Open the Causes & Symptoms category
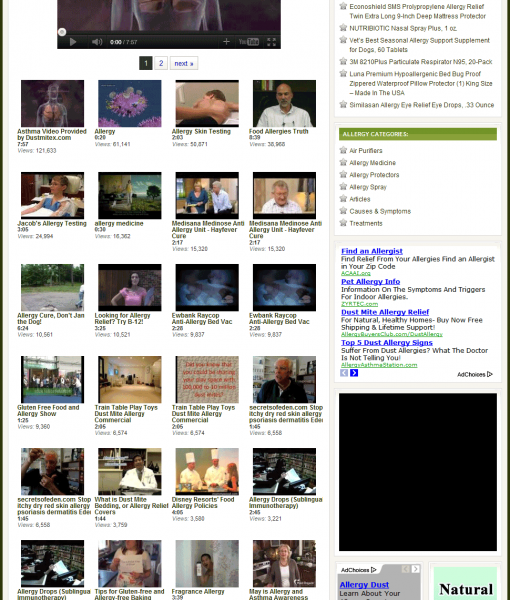The height and width of the screenshot is (600, 510). click(x=380, y=211)
